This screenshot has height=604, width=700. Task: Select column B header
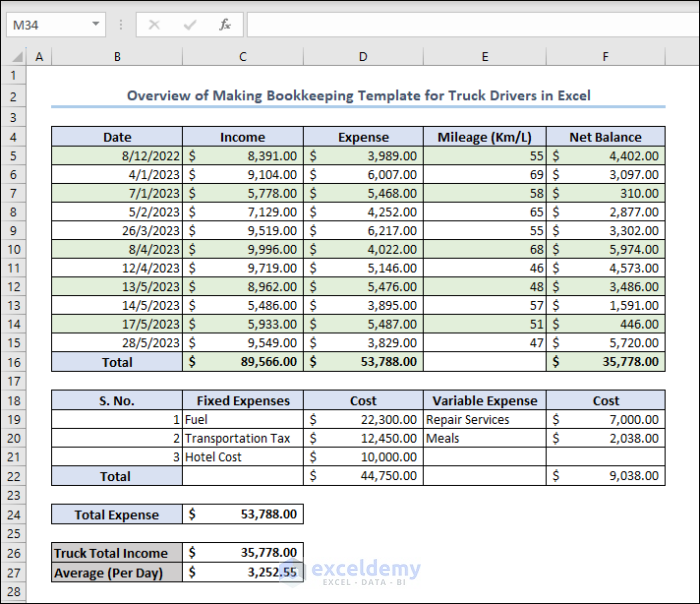tap(117, 57)
